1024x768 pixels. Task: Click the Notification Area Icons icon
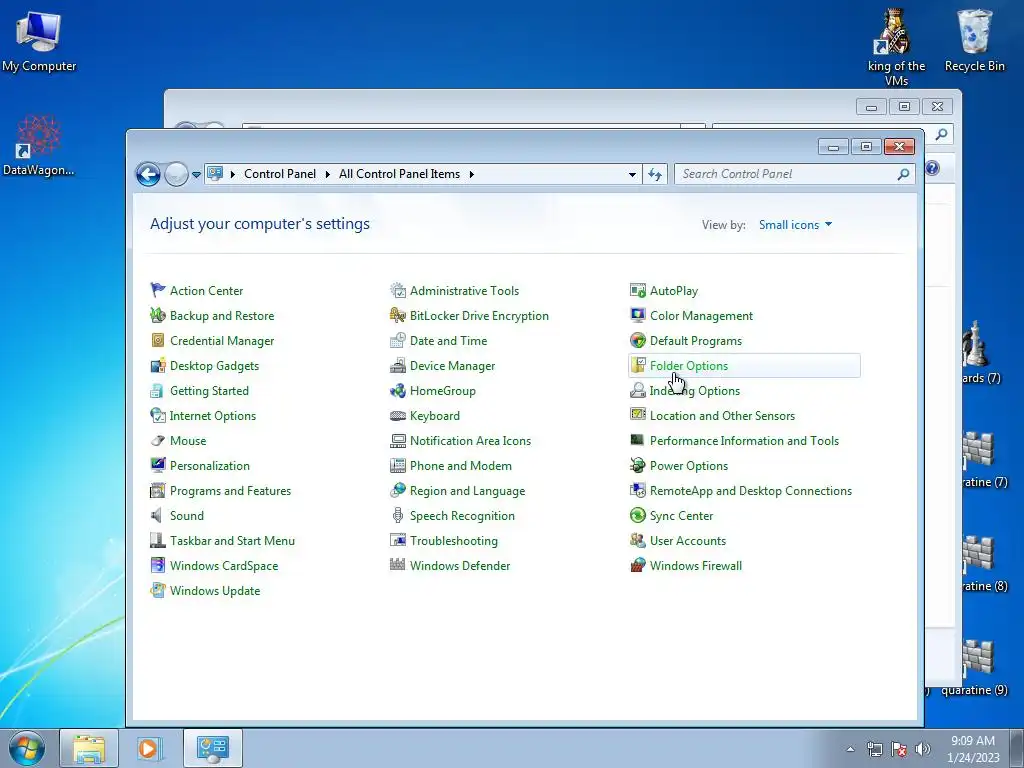[398, 440]
